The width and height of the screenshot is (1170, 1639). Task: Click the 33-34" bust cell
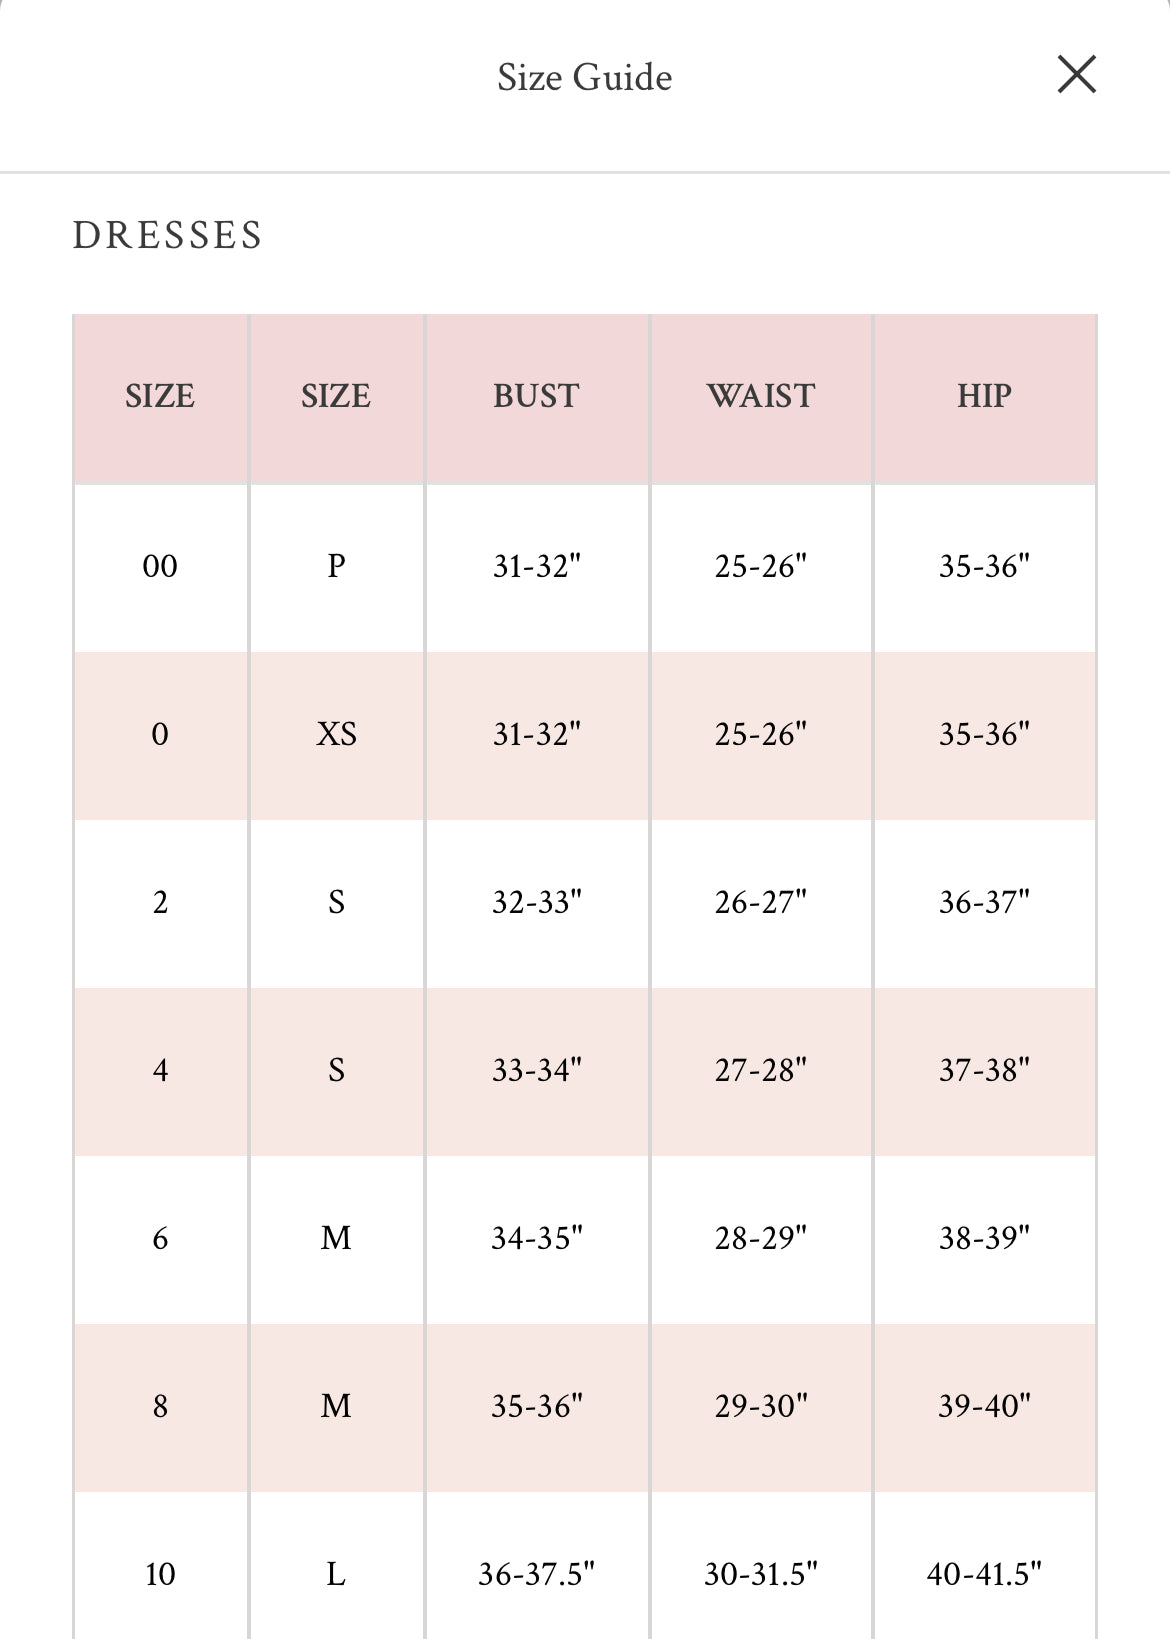click(536, 1070)
